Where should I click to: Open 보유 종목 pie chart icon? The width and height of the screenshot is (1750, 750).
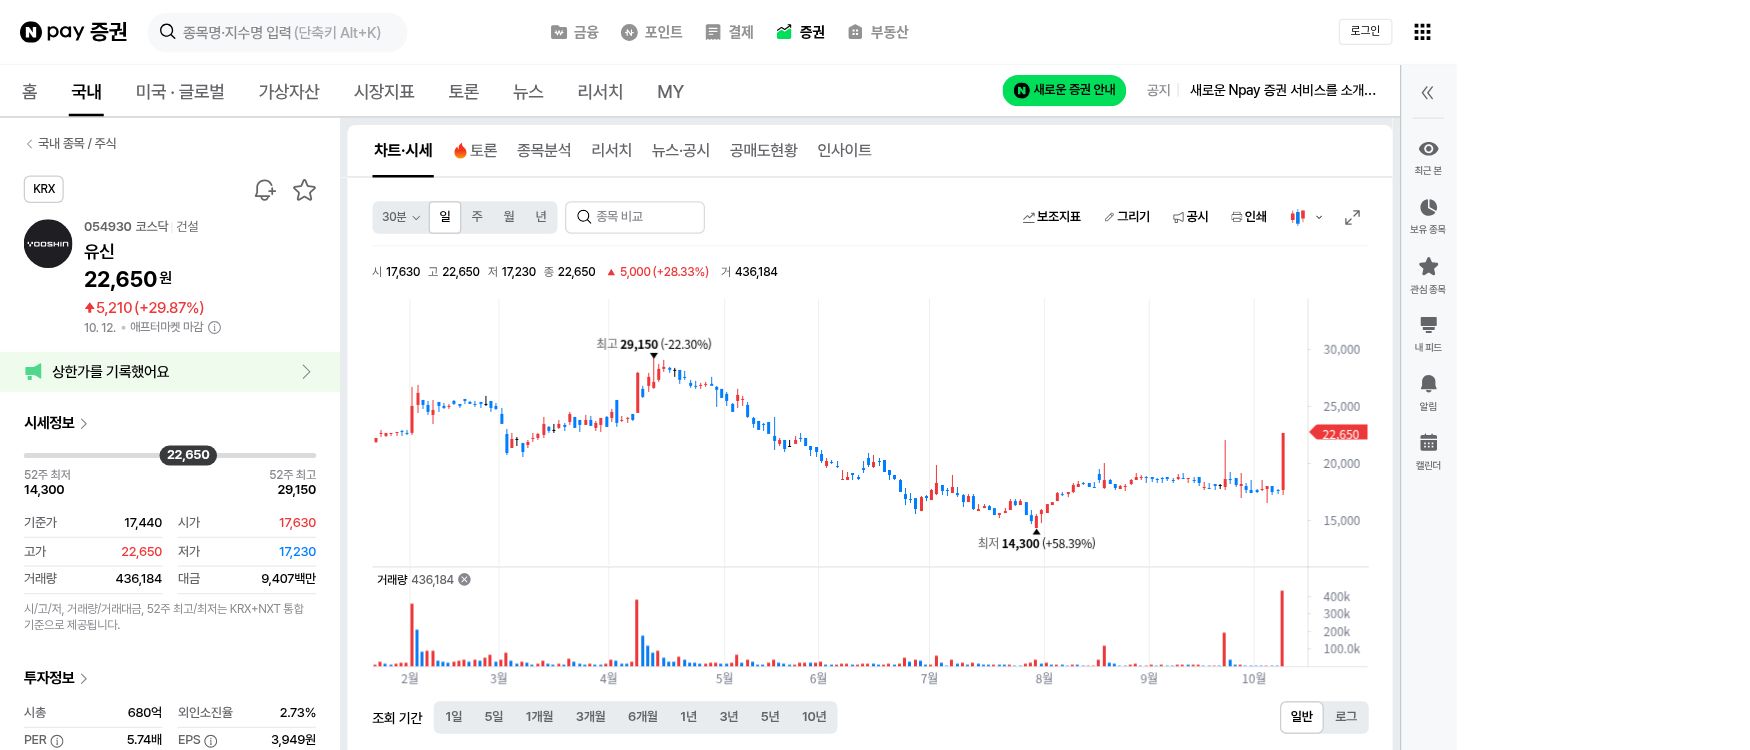[x=1428, y=207]
